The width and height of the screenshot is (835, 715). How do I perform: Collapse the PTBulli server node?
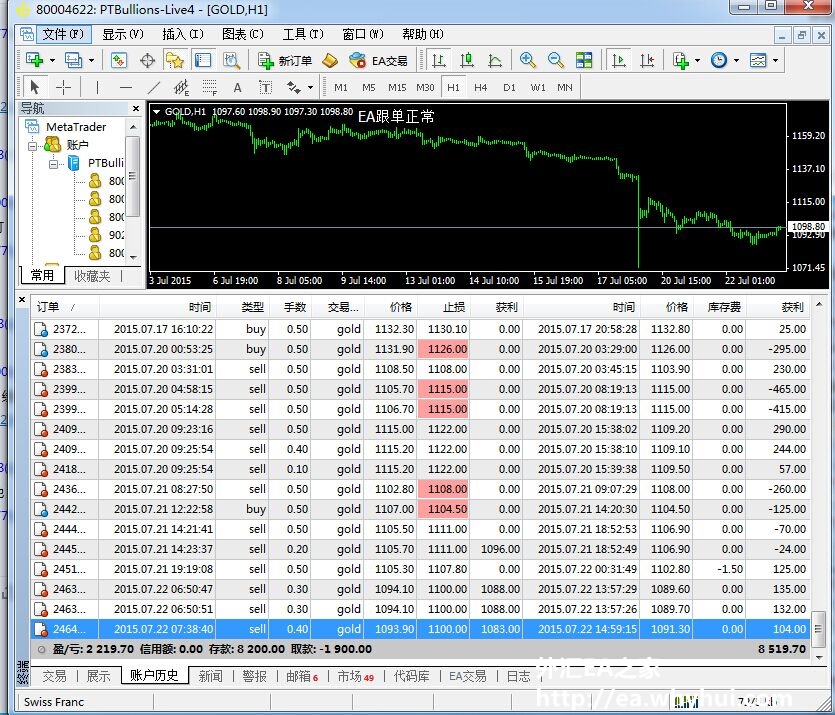tap(53, 164)
